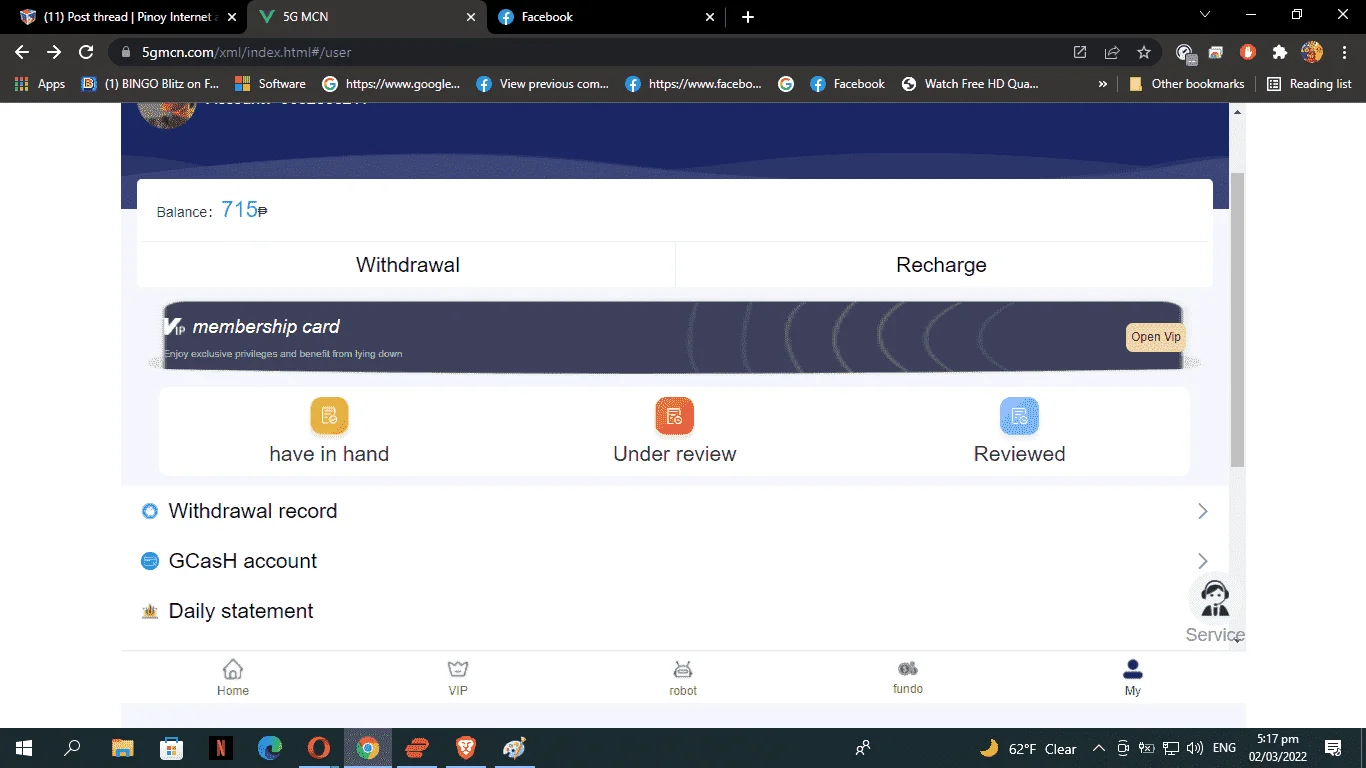Click the Open Vip button
Viewport: 1366px width, 768px height.
pos(1156,337)
